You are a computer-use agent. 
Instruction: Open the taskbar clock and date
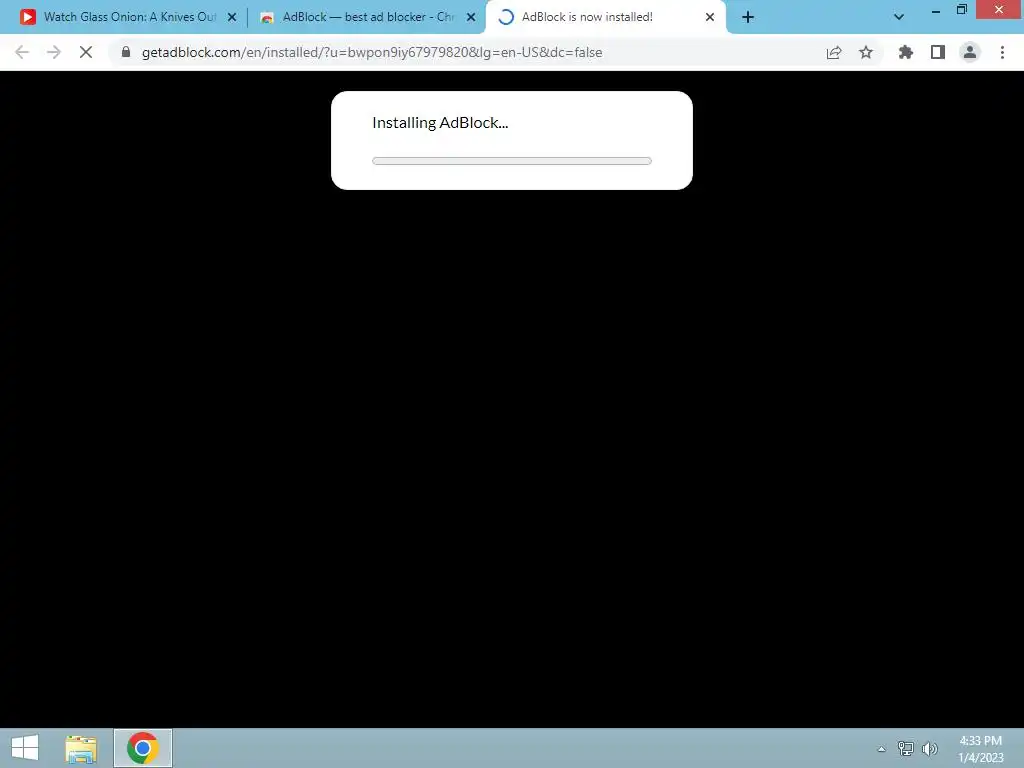coord(981,749)
